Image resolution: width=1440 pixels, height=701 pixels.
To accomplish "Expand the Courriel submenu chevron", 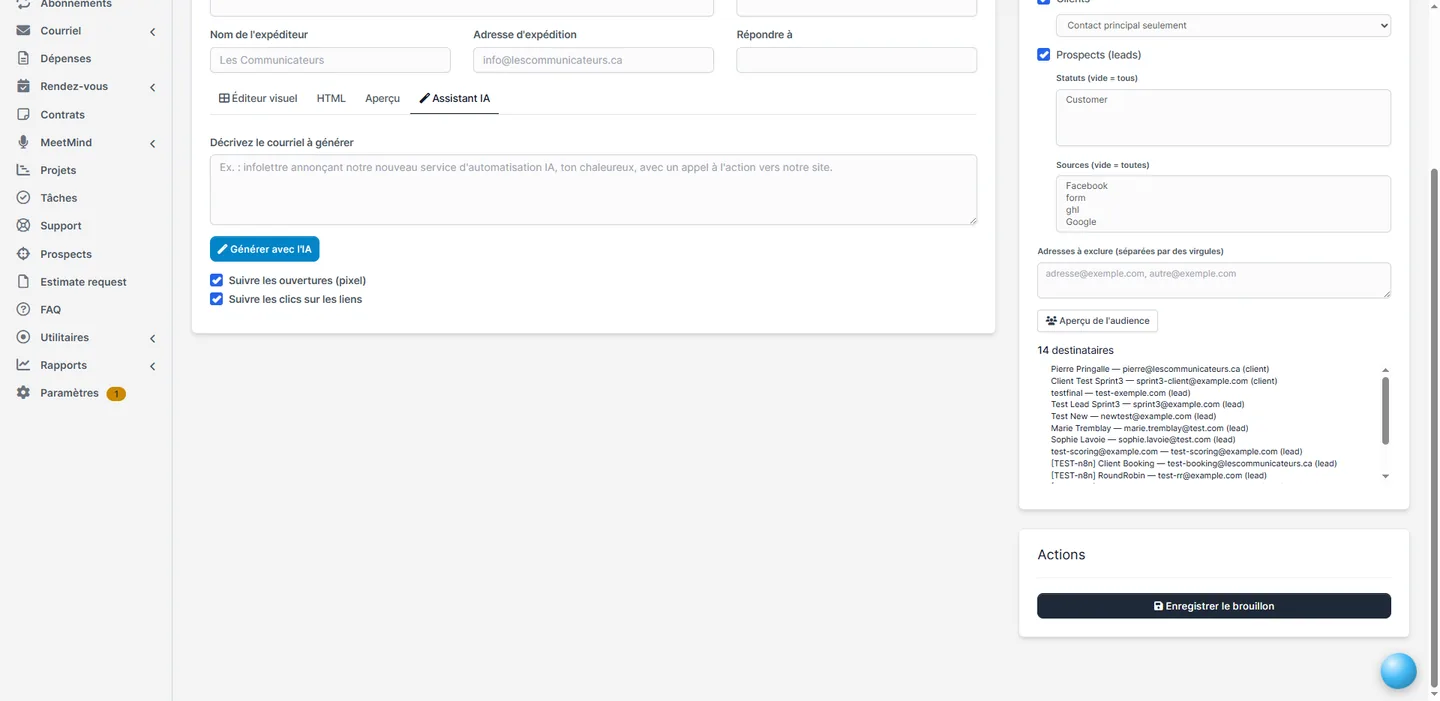I will click(x=153, y=32).
